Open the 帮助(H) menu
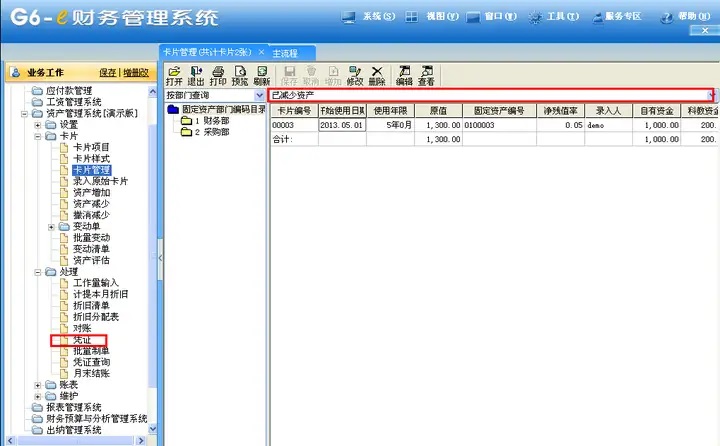The width and height of the screenshot is (720, 446). (694, 17)
